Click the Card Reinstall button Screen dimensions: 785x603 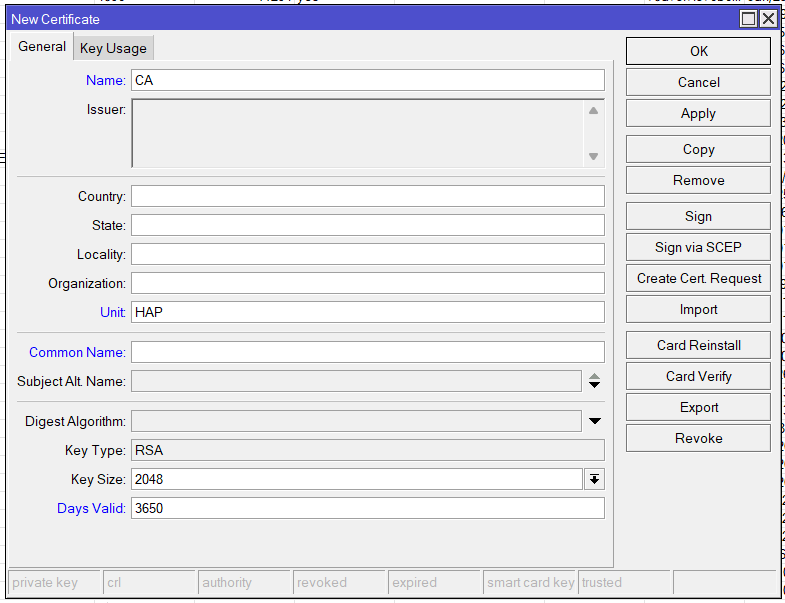click(x=698, y=346)
